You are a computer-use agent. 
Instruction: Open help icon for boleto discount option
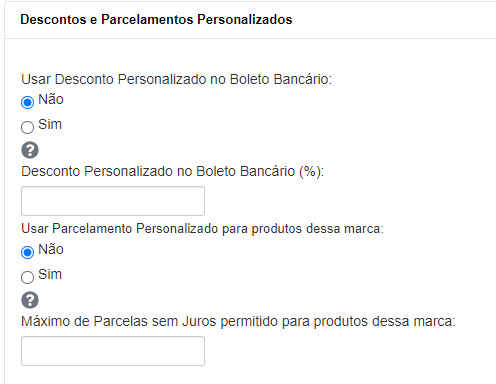click(30, 150)
